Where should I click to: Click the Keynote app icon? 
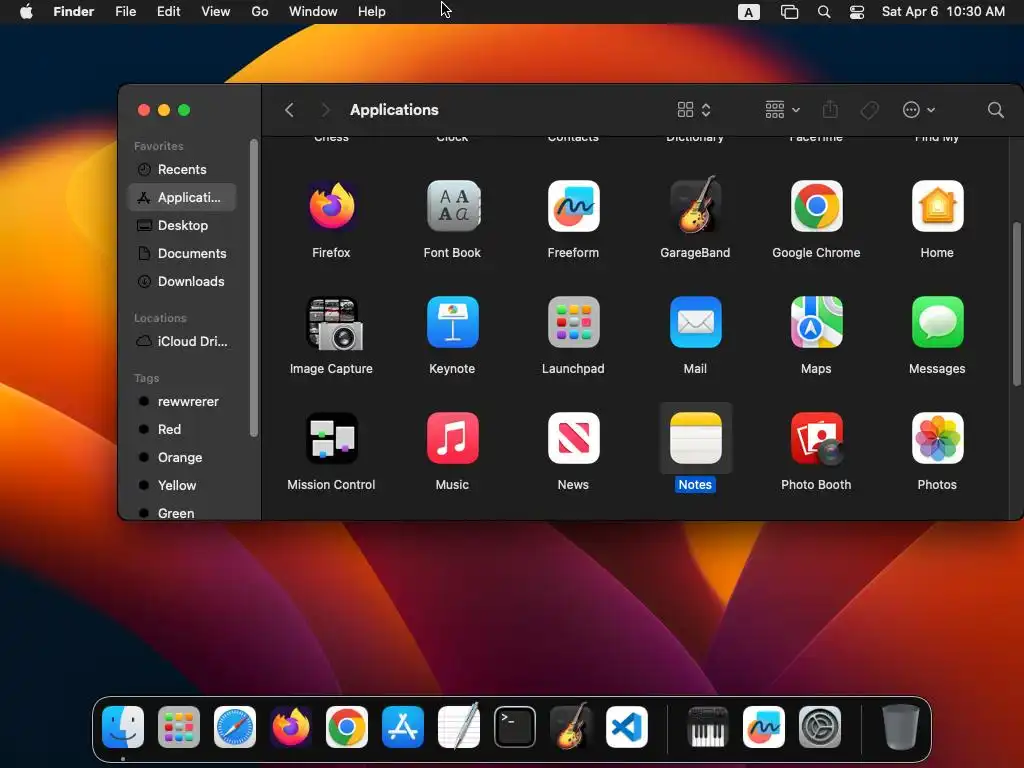coord(453,322)
